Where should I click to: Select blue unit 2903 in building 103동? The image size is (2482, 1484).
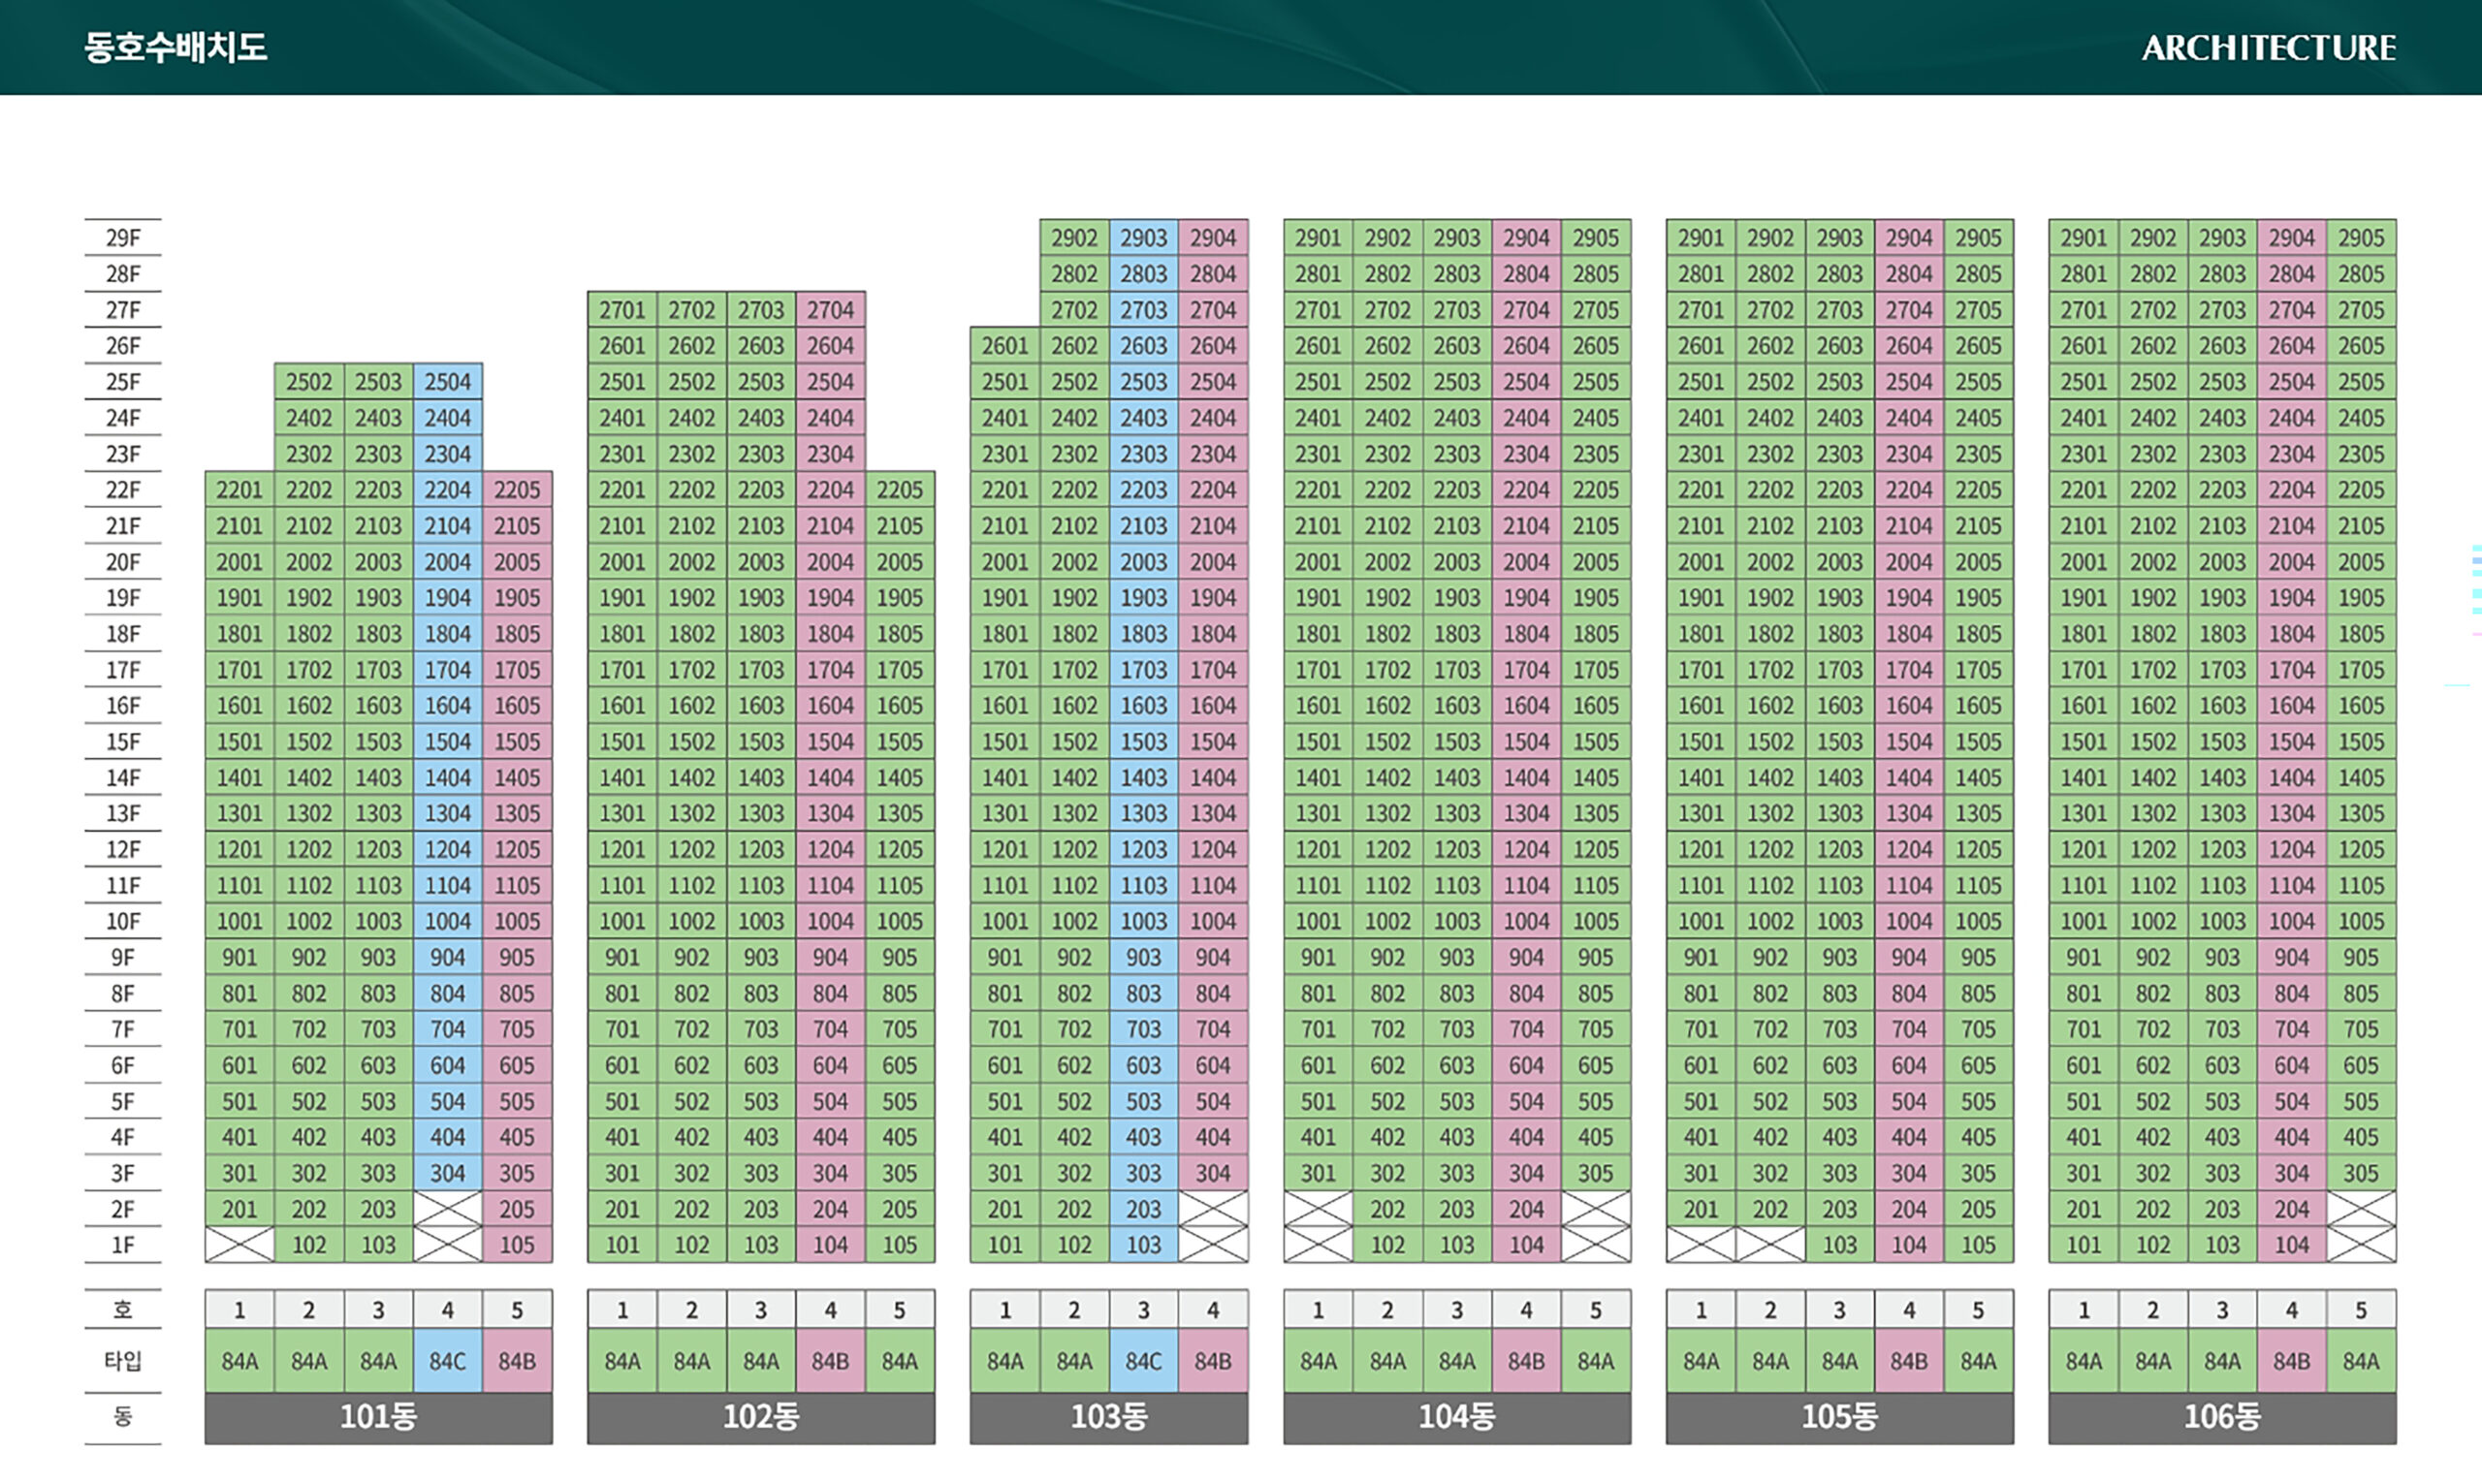1143,238
